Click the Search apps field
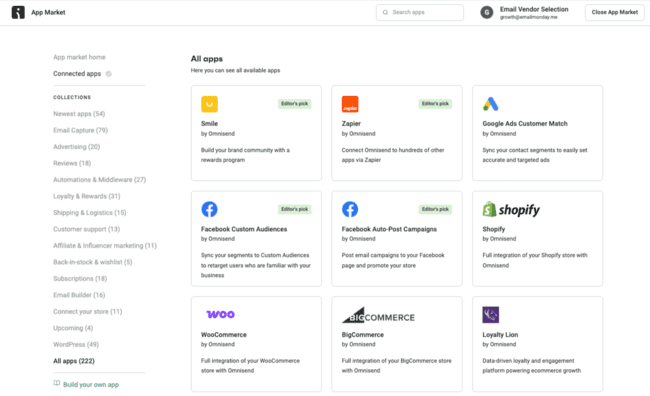This screenshot has width=650, height=396. 420,12
